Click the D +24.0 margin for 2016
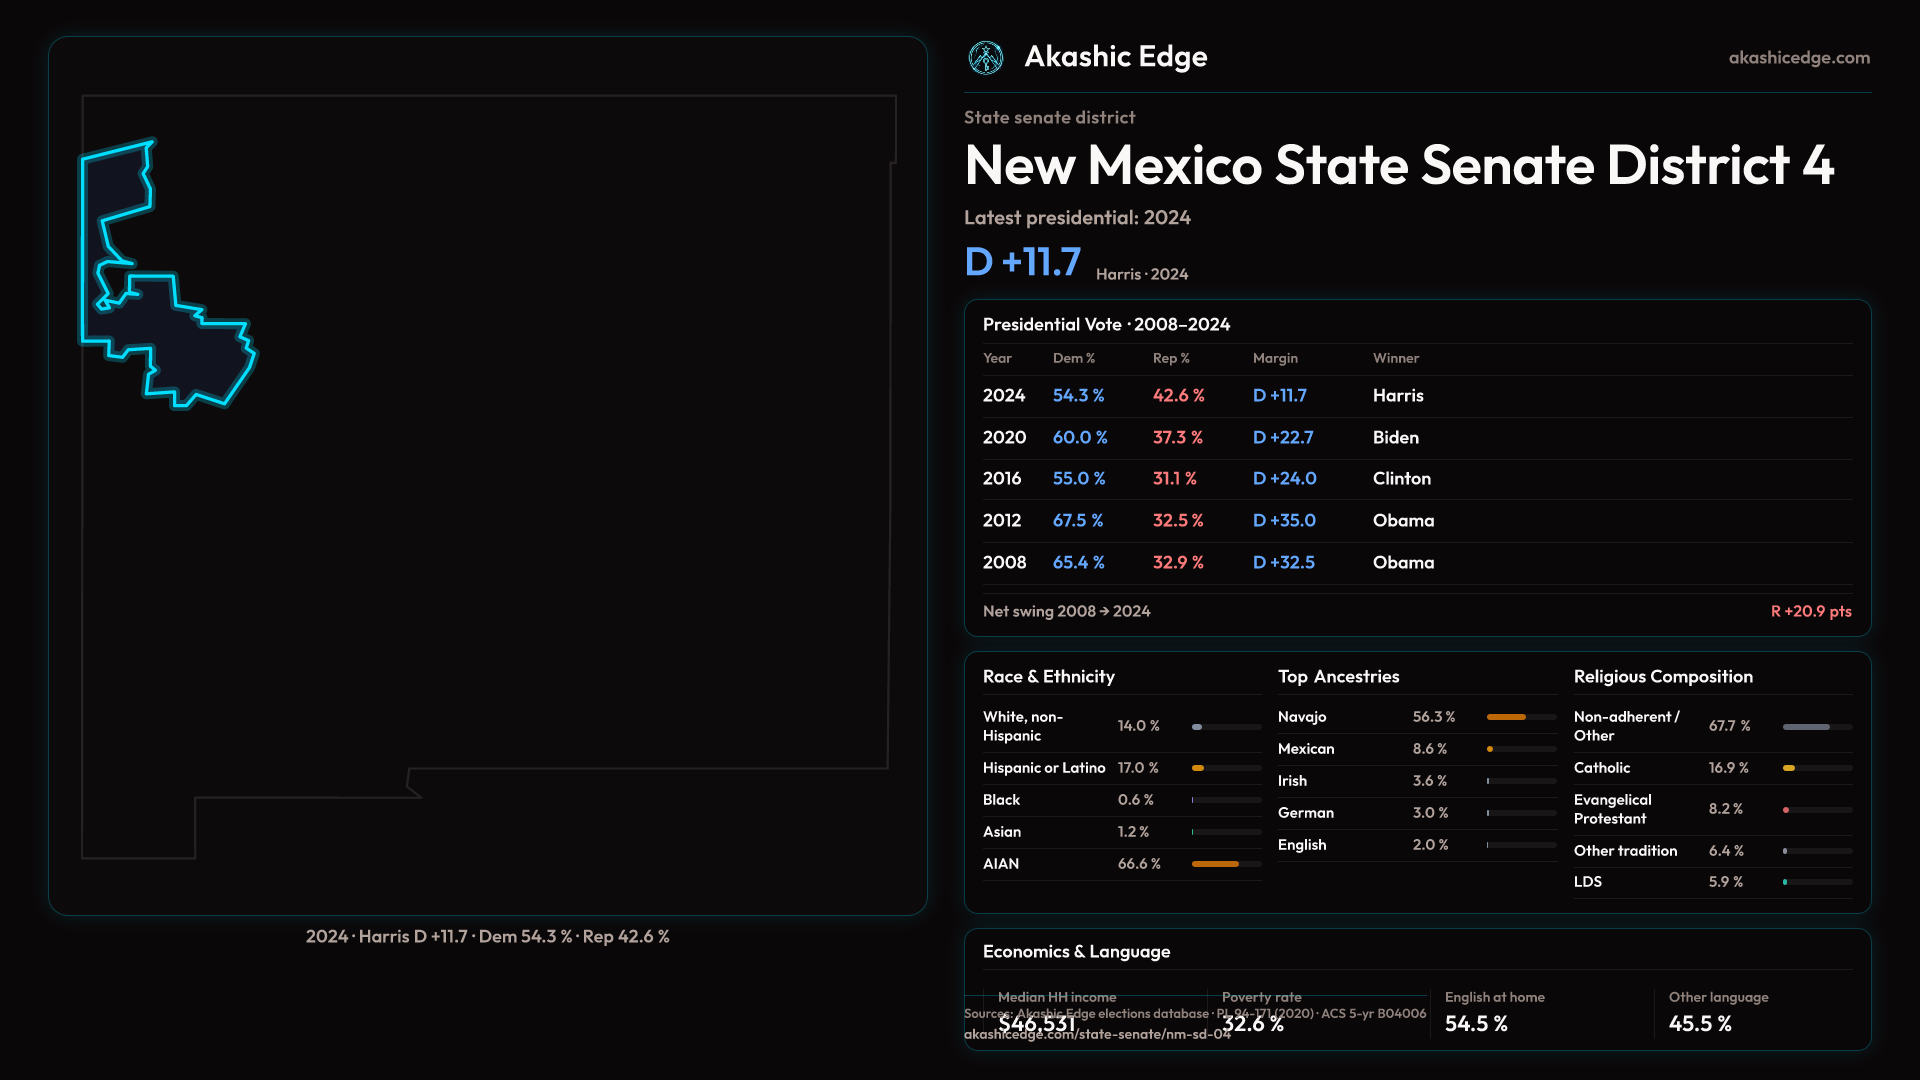Screen dimensions: 1920x1080 [1284, 479]
